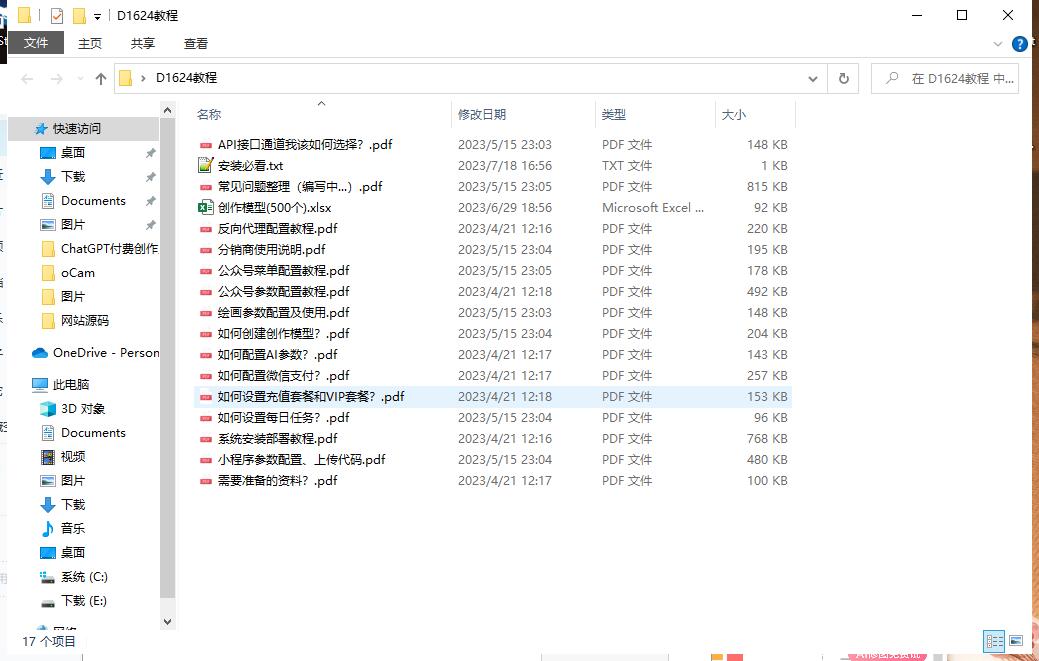Click the PDF icon of 需要准备的资料？.pdf
Image resolution: width=1039 pixels, height=661 pixels.
205,481
